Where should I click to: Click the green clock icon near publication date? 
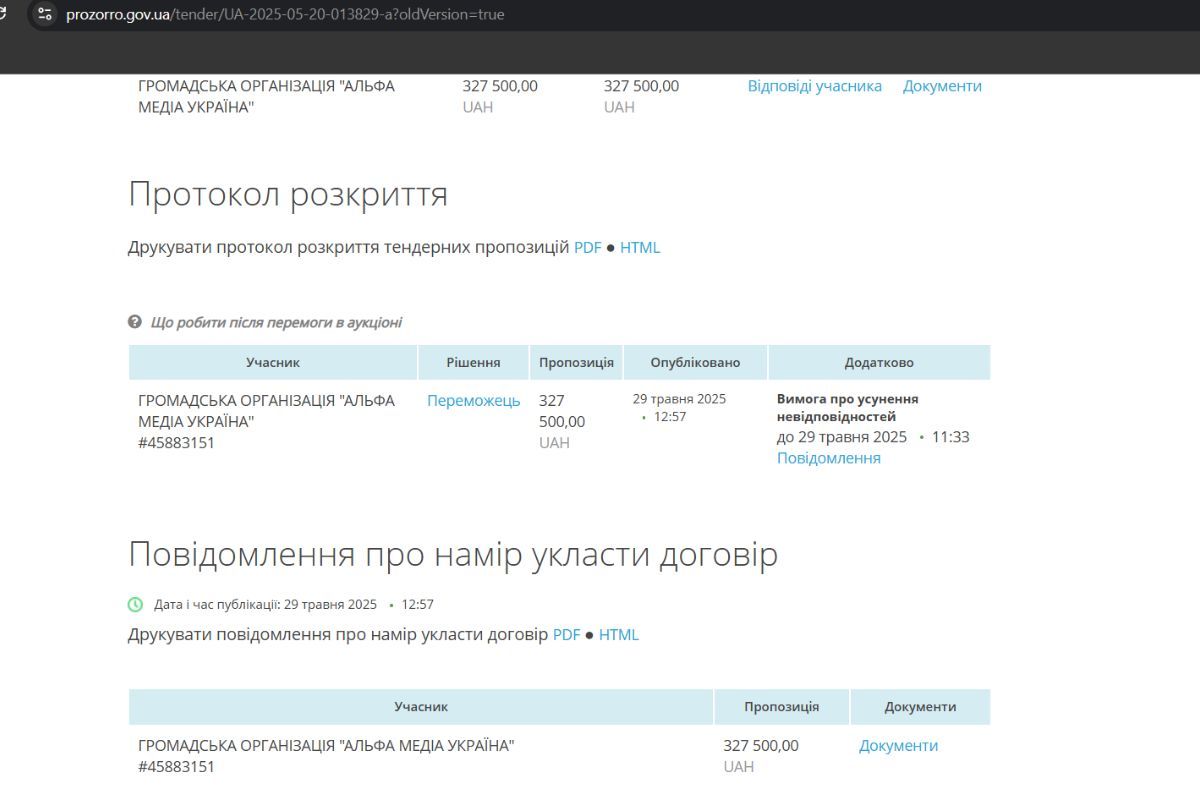(136, 604)
